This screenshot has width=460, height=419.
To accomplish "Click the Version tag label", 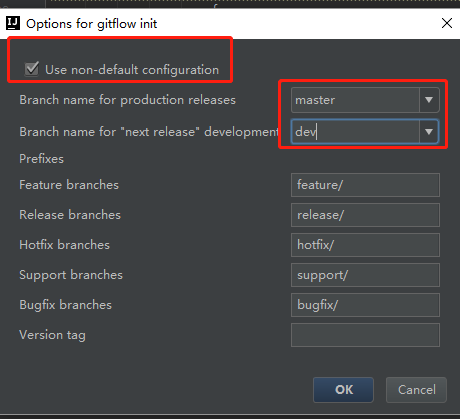I will tap(52, 335).
